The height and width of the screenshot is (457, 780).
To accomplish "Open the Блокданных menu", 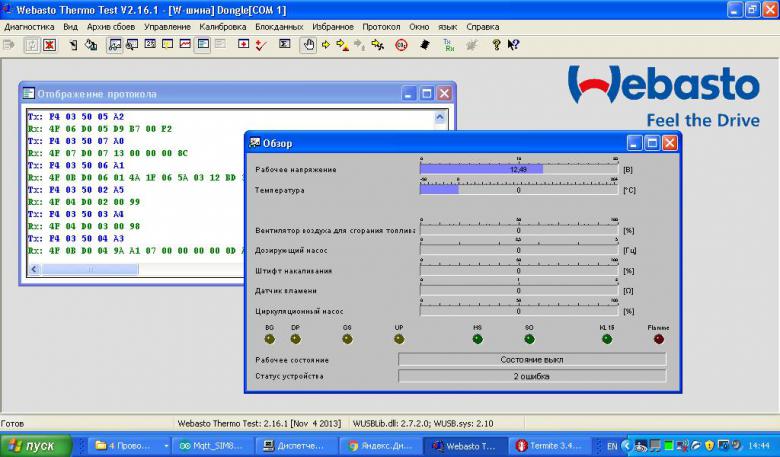I will click(x=279, y=27).
